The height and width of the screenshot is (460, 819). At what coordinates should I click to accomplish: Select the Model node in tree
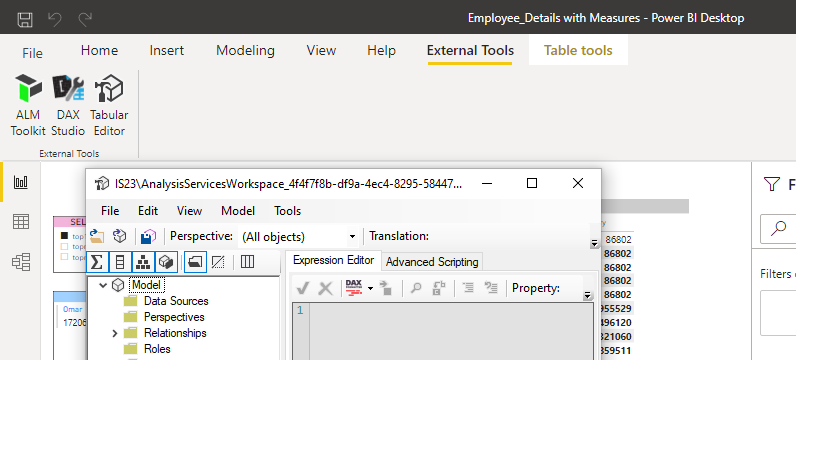click(x=146, y=285)
